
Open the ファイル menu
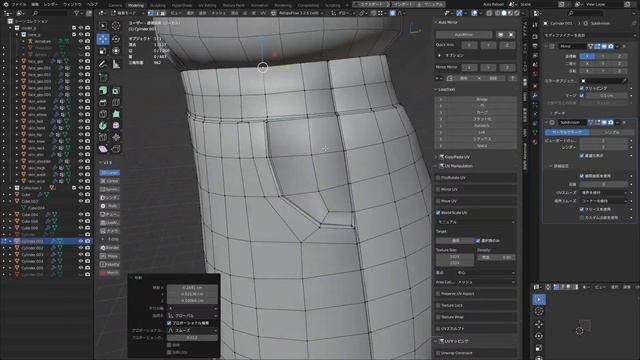(19, 4)
